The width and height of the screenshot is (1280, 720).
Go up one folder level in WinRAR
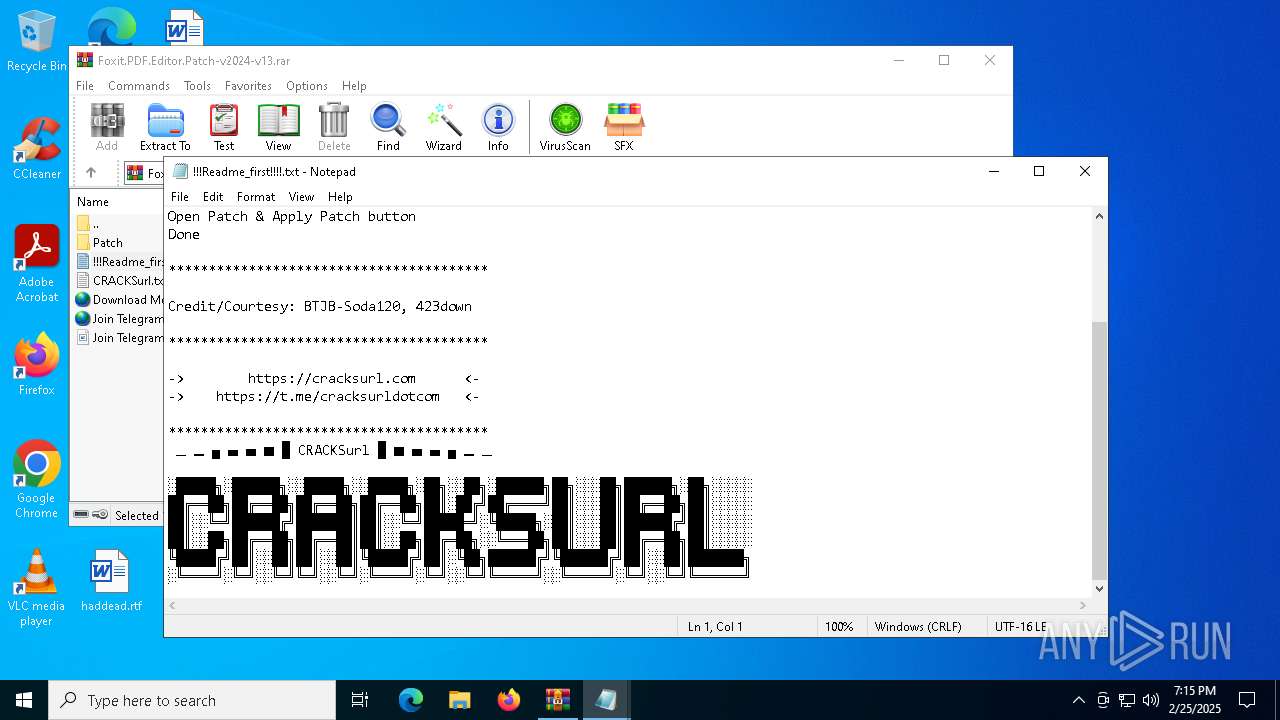click(91, 173)
